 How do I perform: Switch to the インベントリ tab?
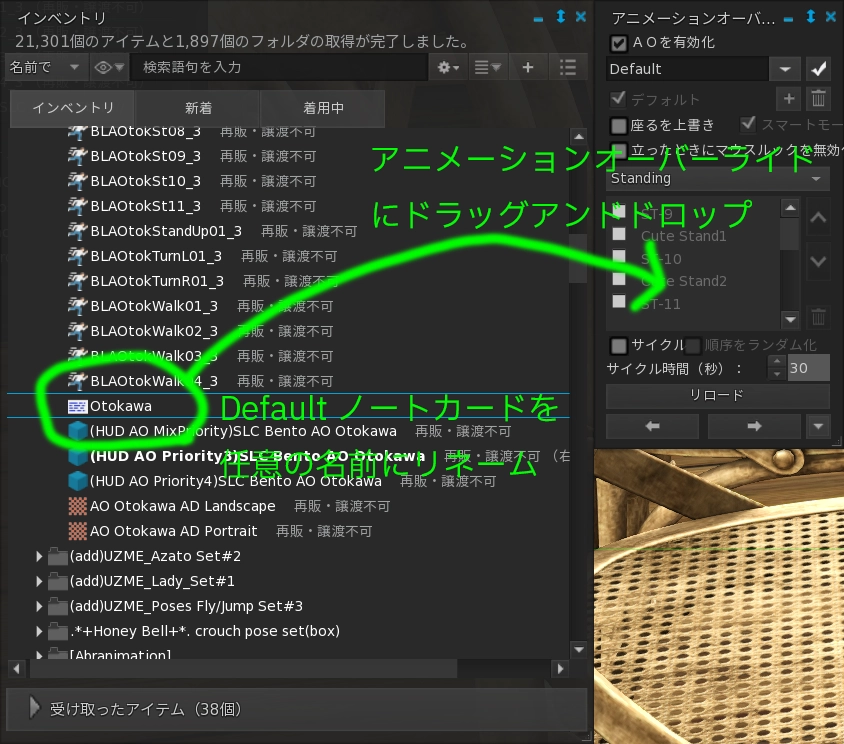(x=73, y=108)
